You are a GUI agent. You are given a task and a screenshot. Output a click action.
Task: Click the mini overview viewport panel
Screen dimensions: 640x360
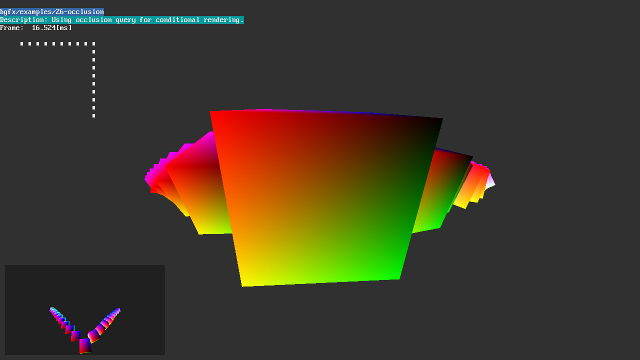85,310
